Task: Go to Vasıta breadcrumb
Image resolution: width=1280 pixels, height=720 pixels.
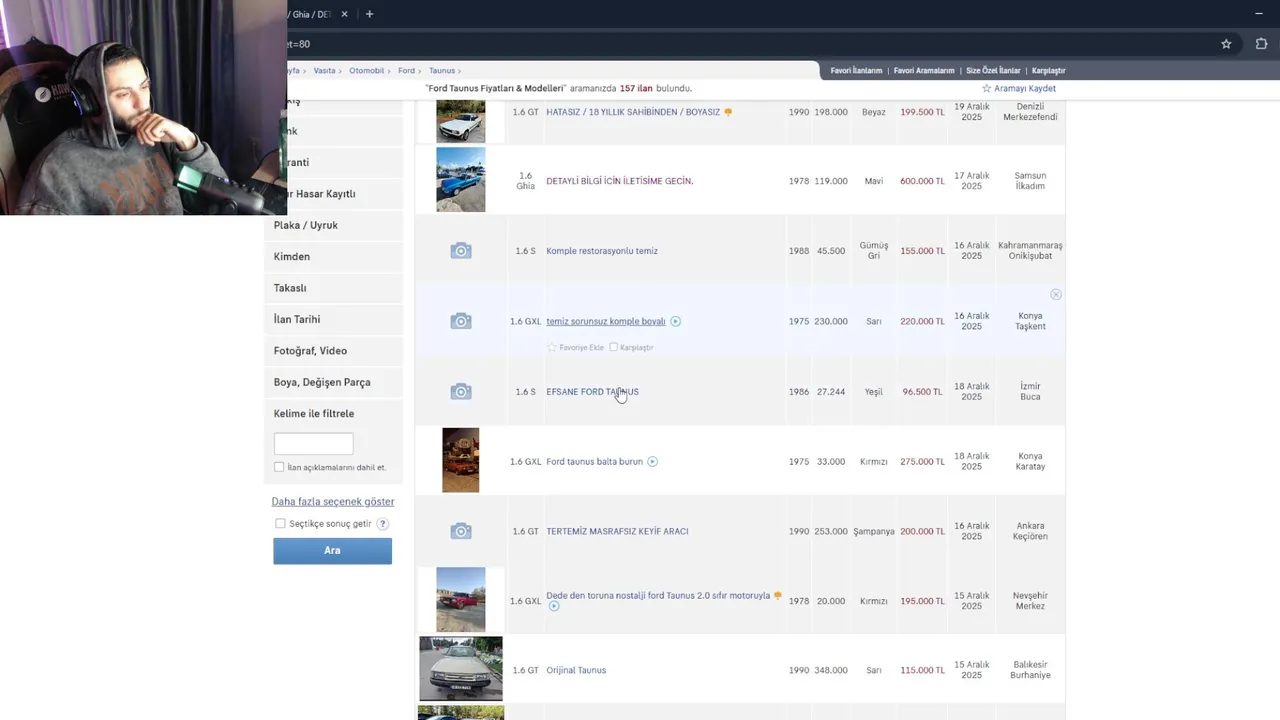Action: coord(324,71)
